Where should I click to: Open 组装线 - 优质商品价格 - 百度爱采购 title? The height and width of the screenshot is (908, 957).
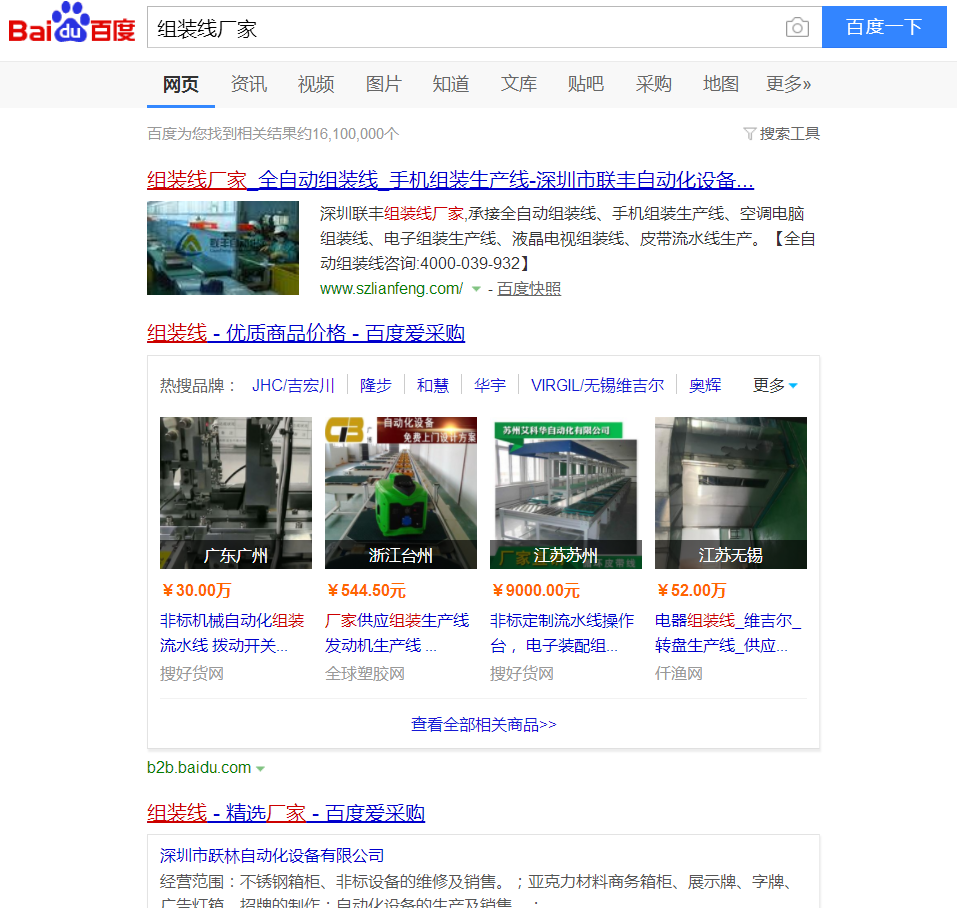click(306, 333)
